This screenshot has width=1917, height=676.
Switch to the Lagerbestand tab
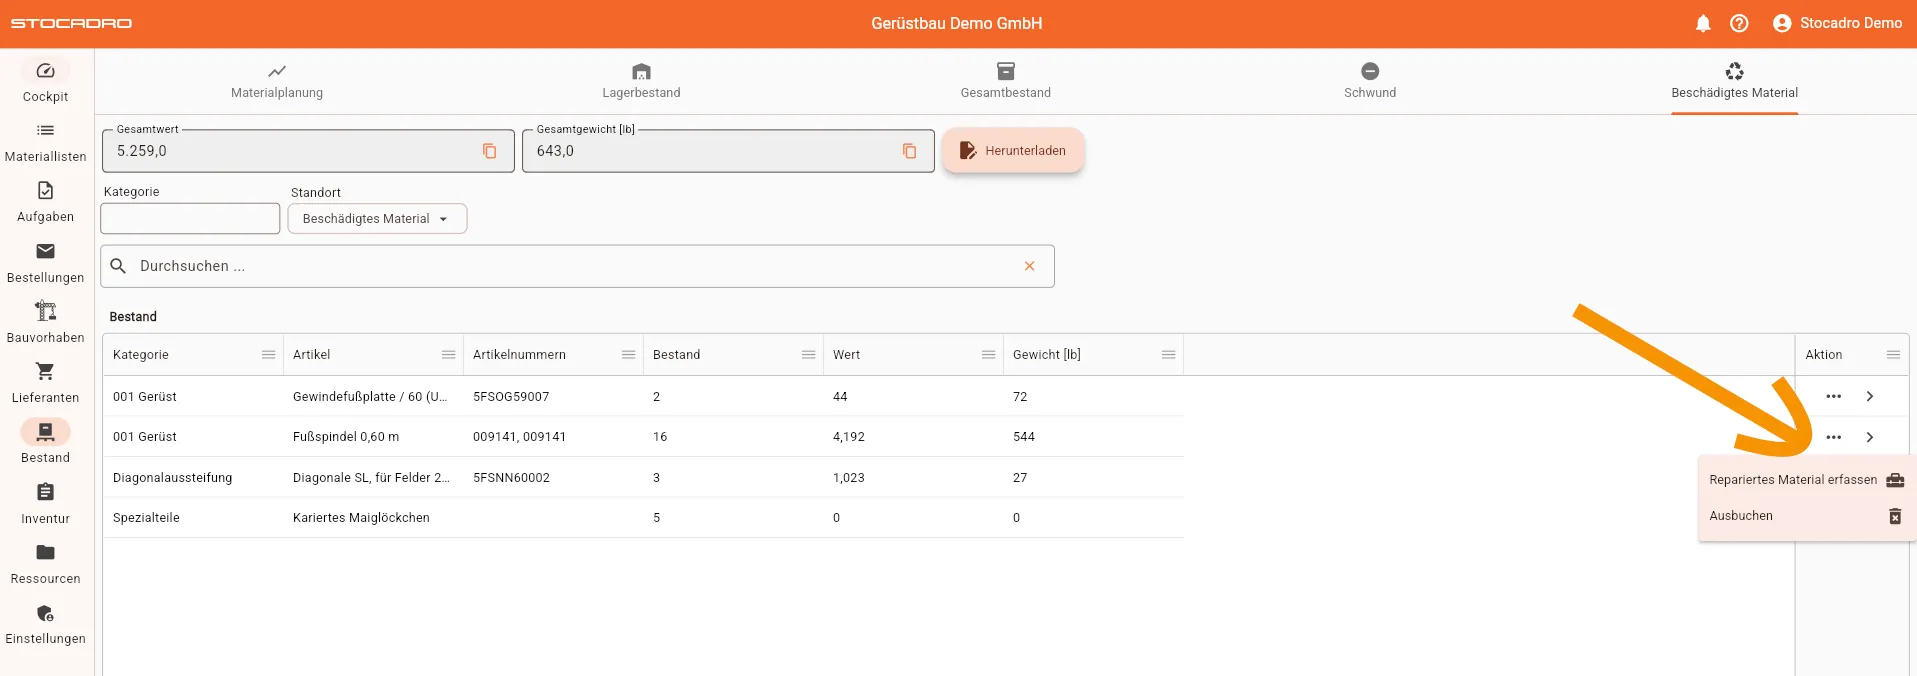pyautogui.click(x=641, y=81)
